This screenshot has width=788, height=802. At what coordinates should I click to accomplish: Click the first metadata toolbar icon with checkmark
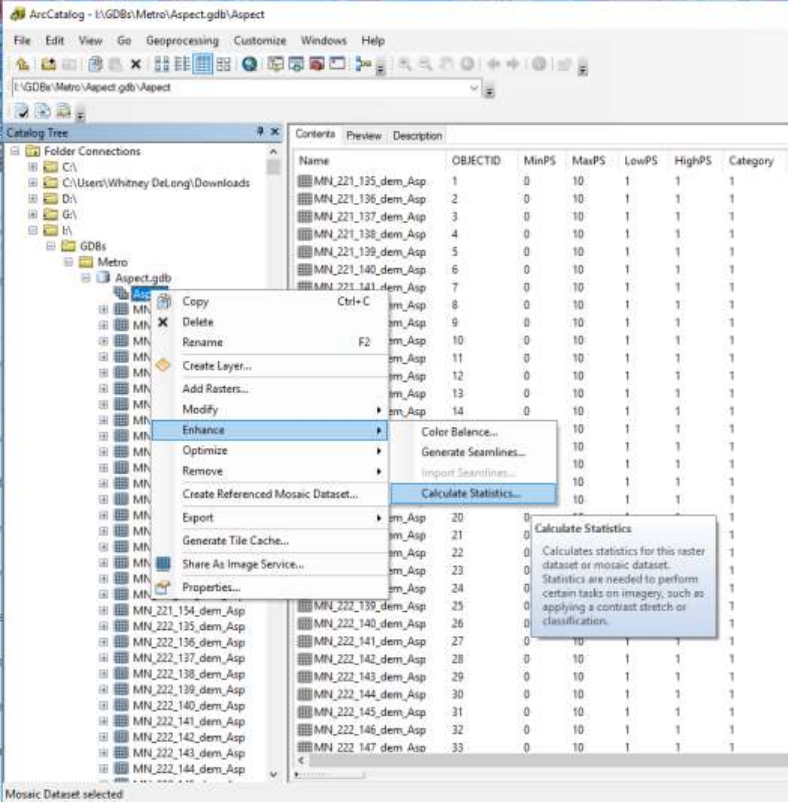(x=21, y=110)
